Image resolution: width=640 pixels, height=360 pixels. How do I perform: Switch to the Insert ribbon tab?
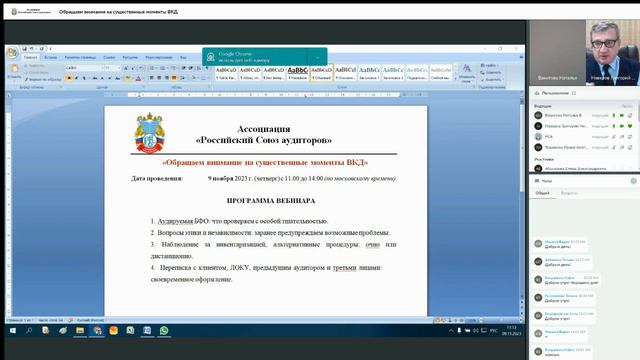51,58
